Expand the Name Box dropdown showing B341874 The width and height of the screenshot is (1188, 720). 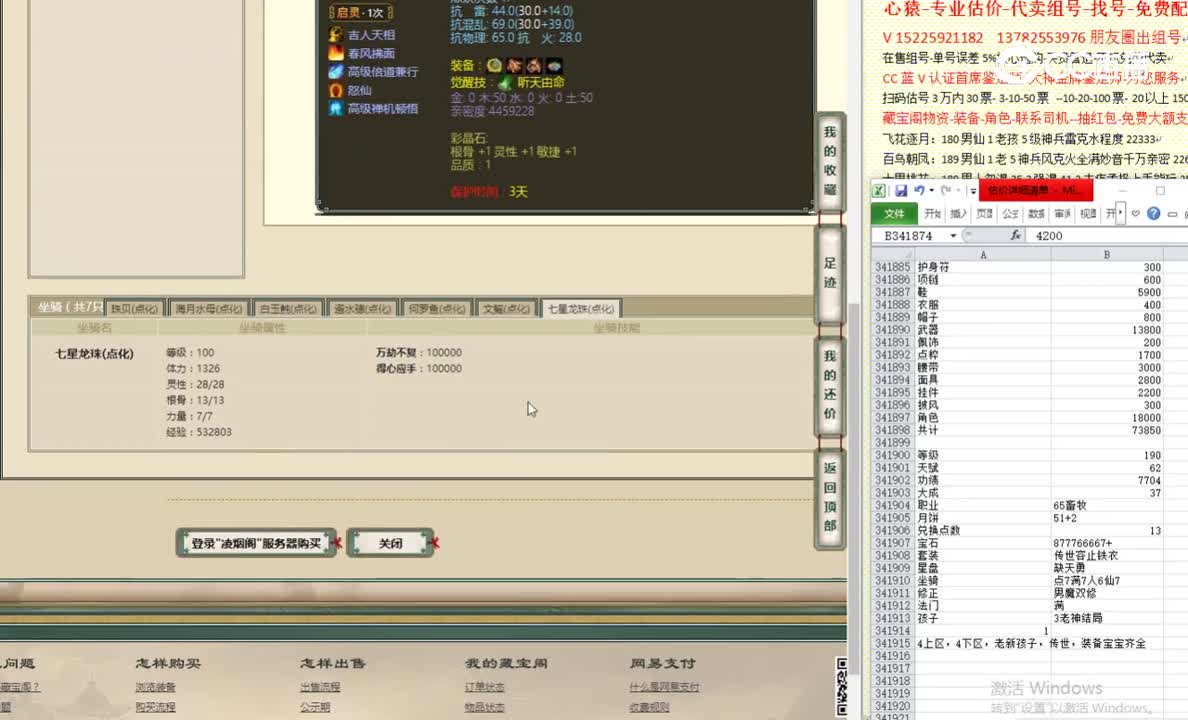(x=952, y=235)
